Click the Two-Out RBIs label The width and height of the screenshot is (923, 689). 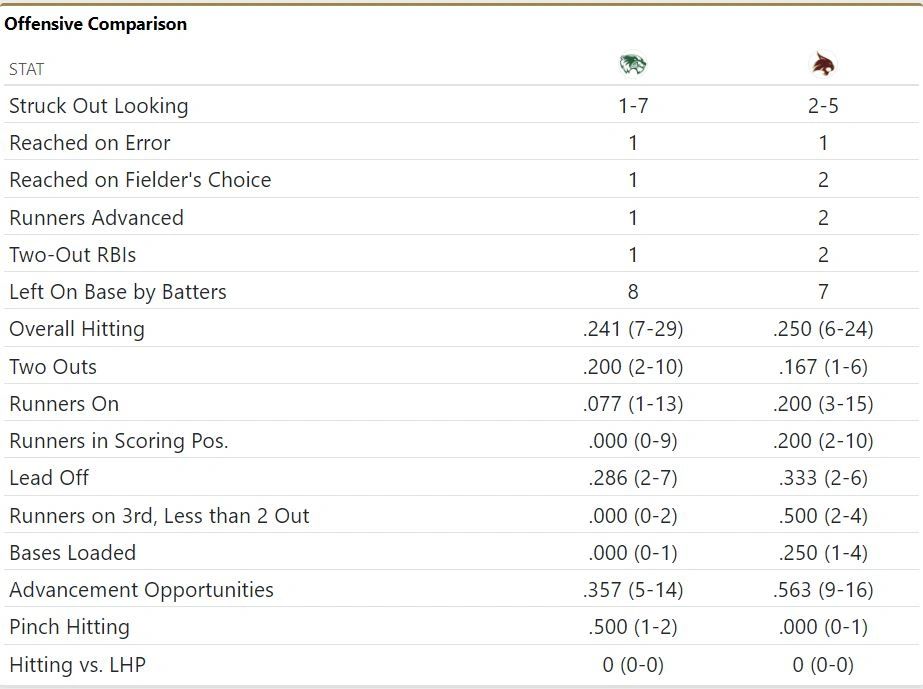pyautogui.click(x=72, y=255)
